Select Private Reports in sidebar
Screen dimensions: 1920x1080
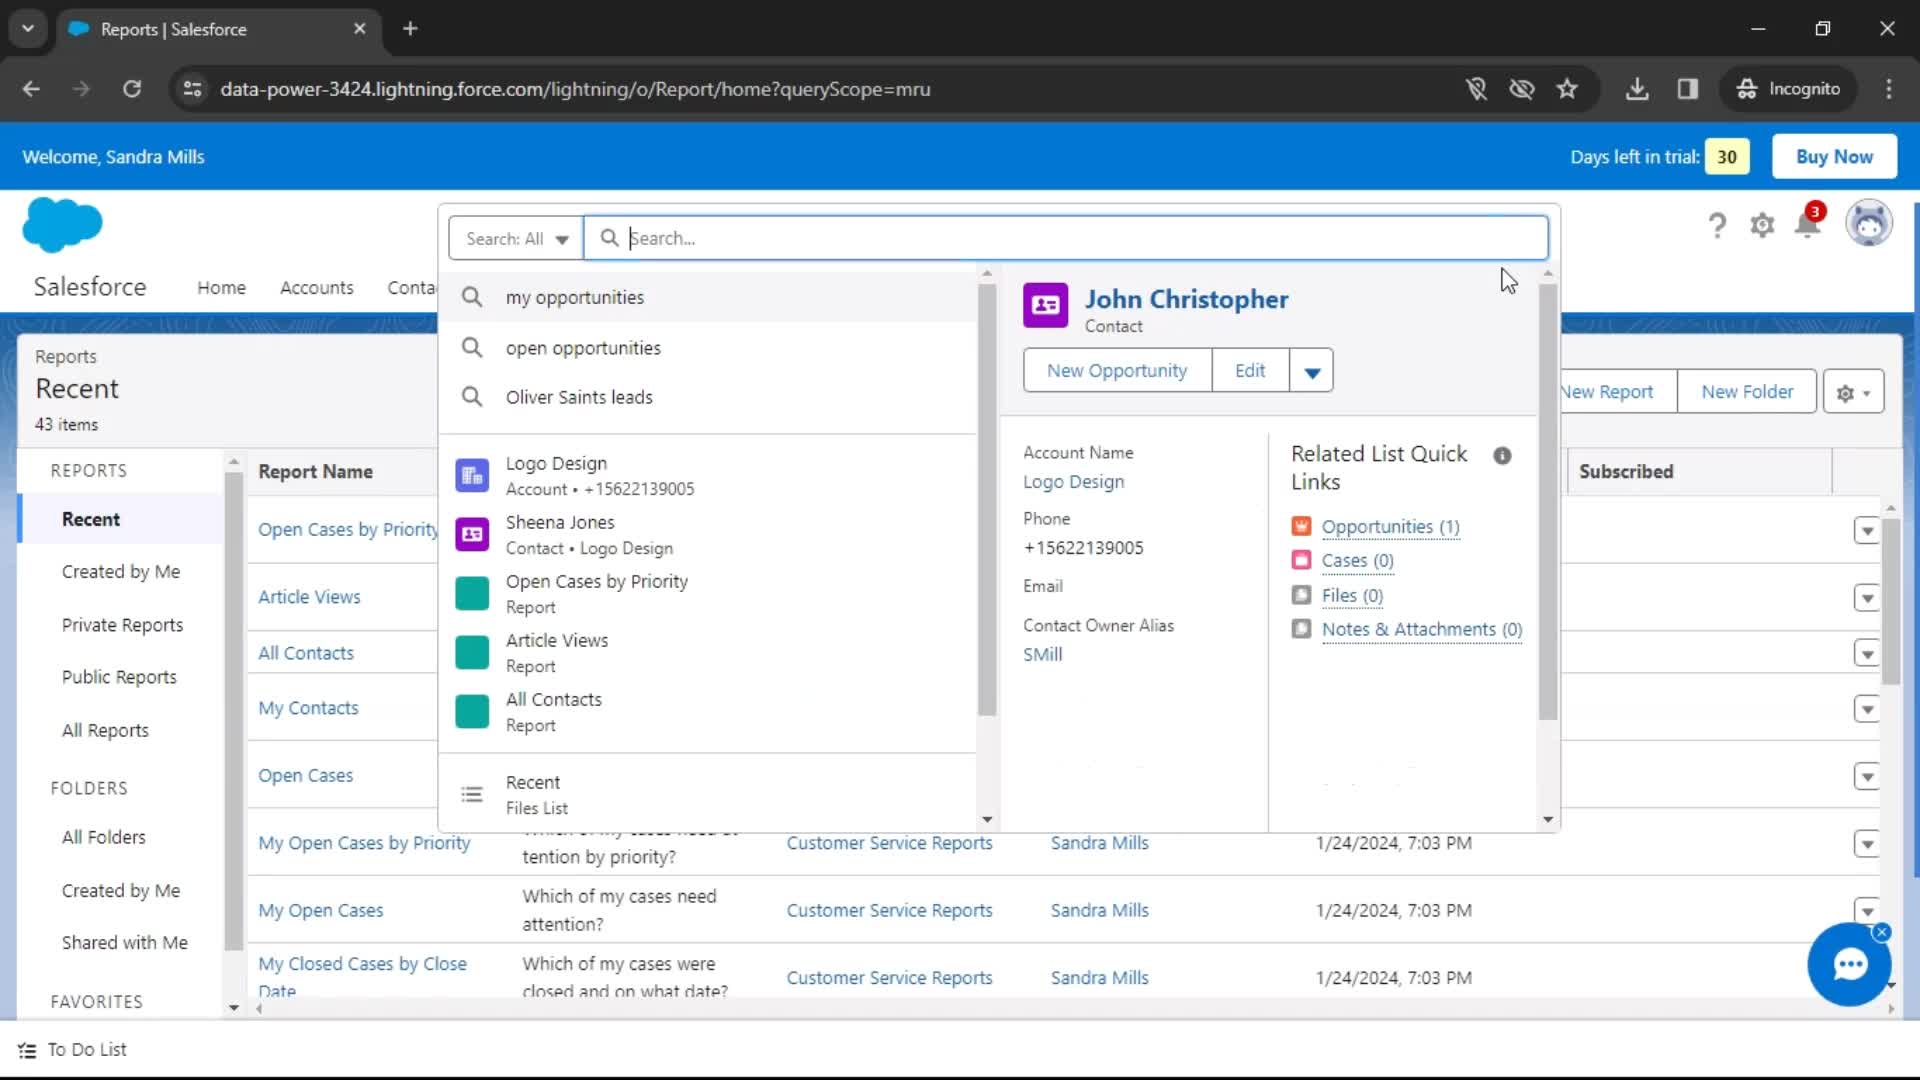coord(122,625)
